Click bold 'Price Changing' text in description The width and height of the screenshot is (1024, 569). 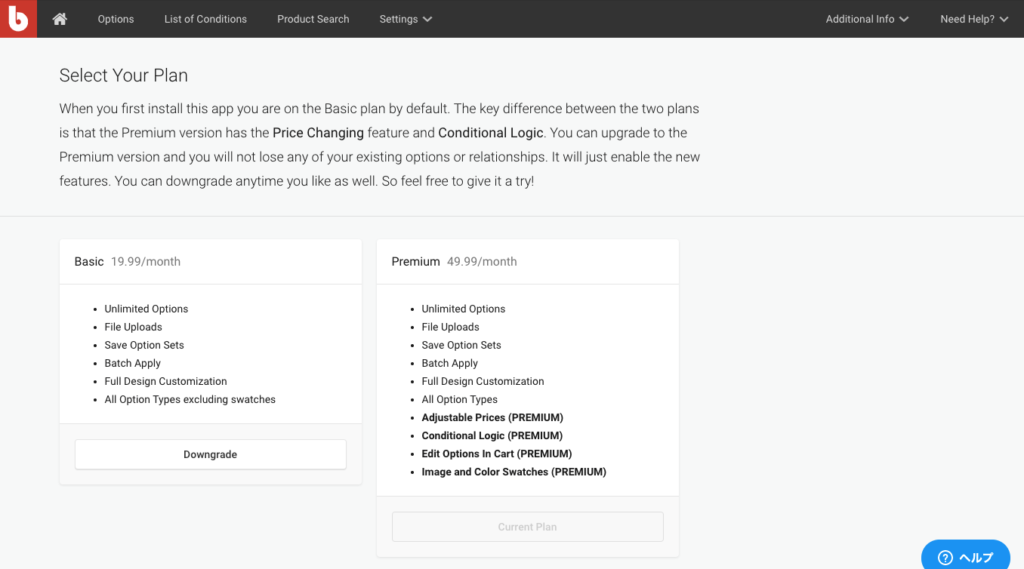pyautogui.click(x=318, y=133)
